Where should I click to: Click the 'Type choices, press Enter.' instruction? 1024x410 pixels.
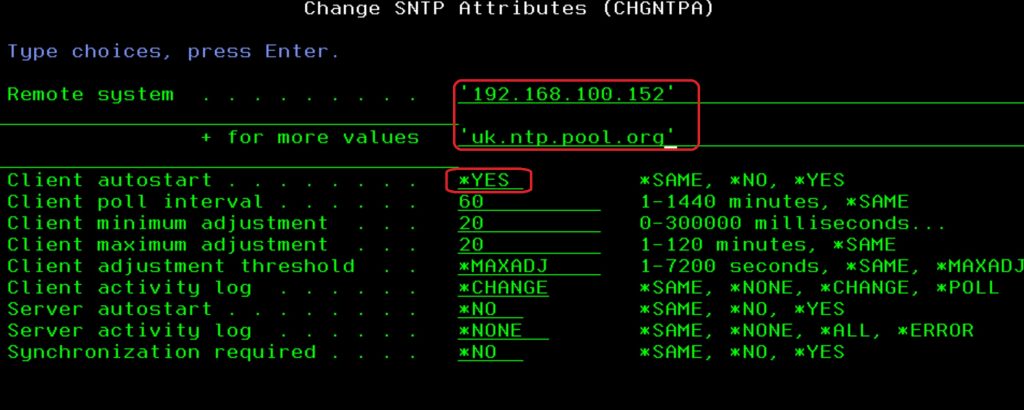pos(173,52)
